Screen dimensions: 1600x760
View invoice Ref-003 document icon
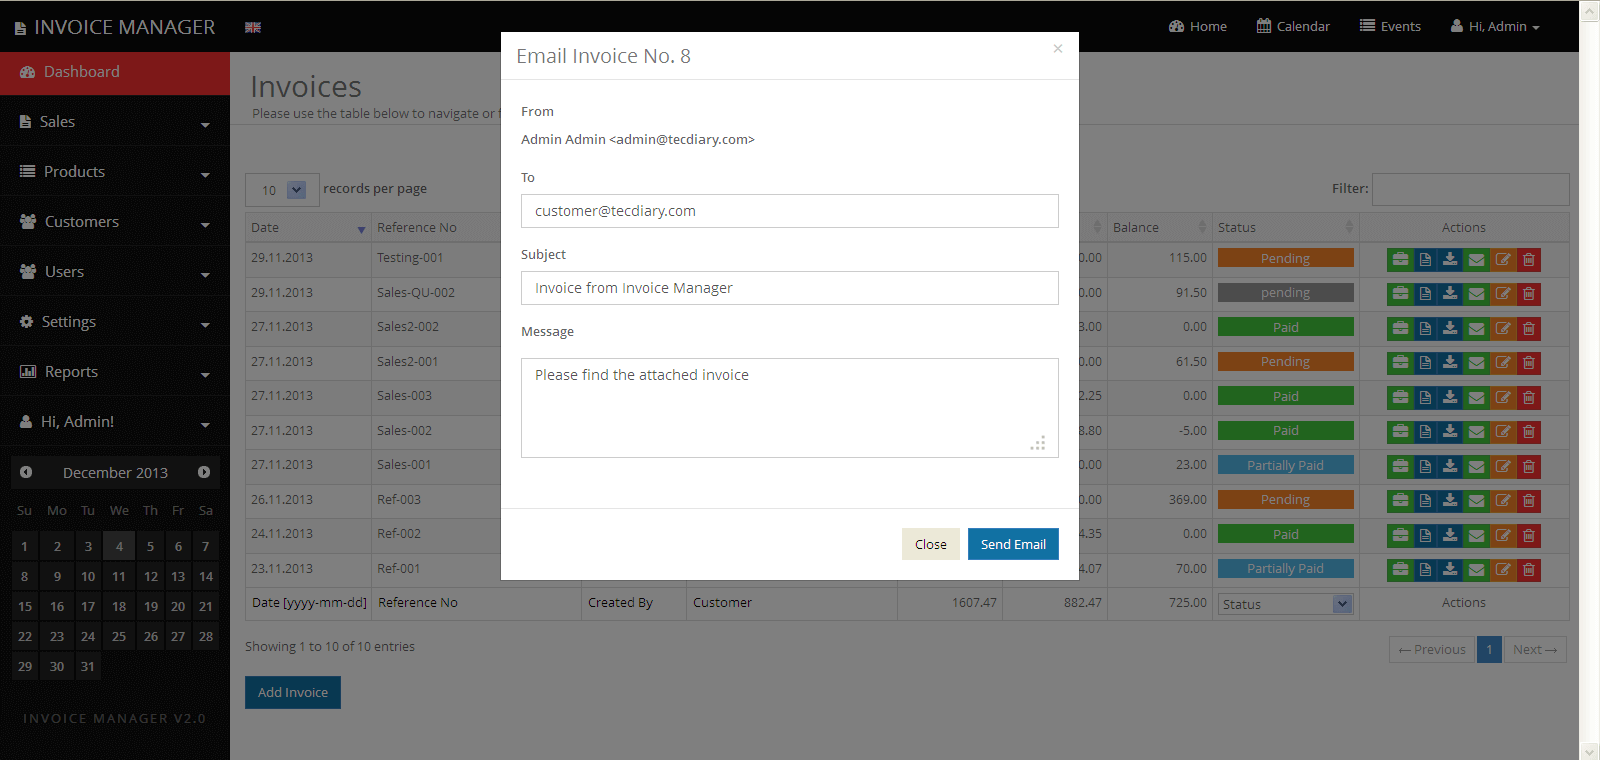click(x=1425, y=501)
